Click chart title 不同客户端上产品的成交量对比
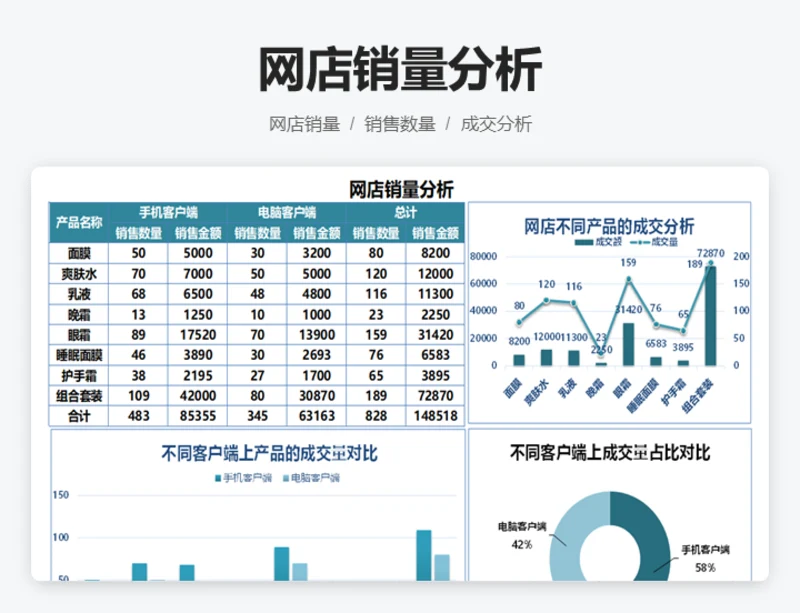 click(x=269, y=453)
